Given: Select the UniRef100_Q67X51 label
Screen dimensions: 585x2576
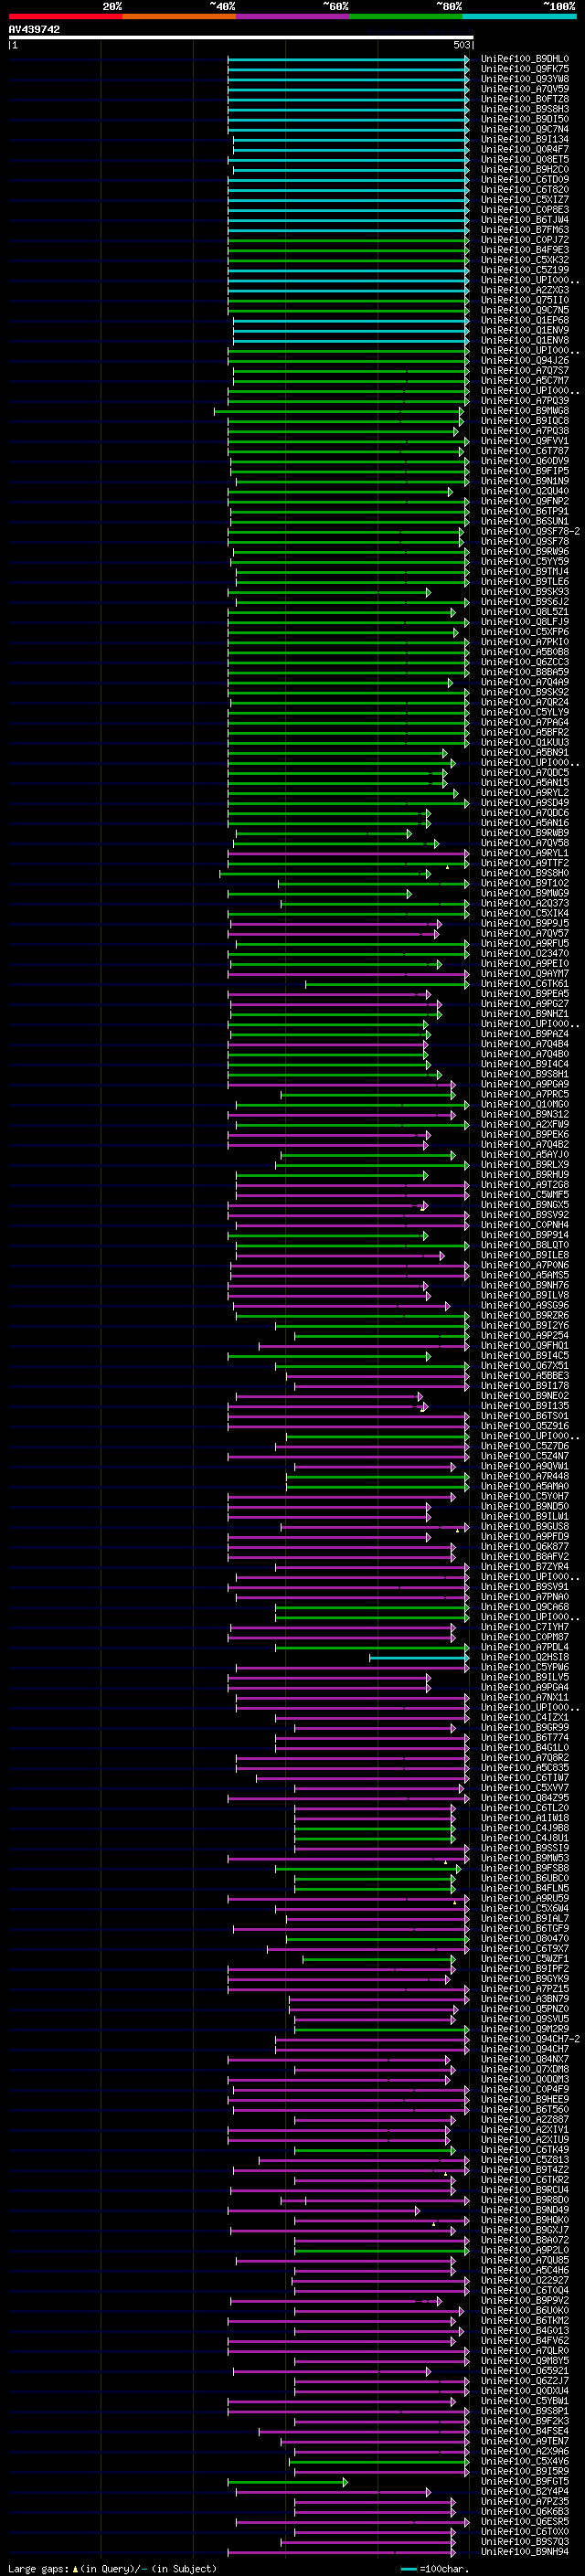Looking at the screenshot, I should tap(524, 1366).
